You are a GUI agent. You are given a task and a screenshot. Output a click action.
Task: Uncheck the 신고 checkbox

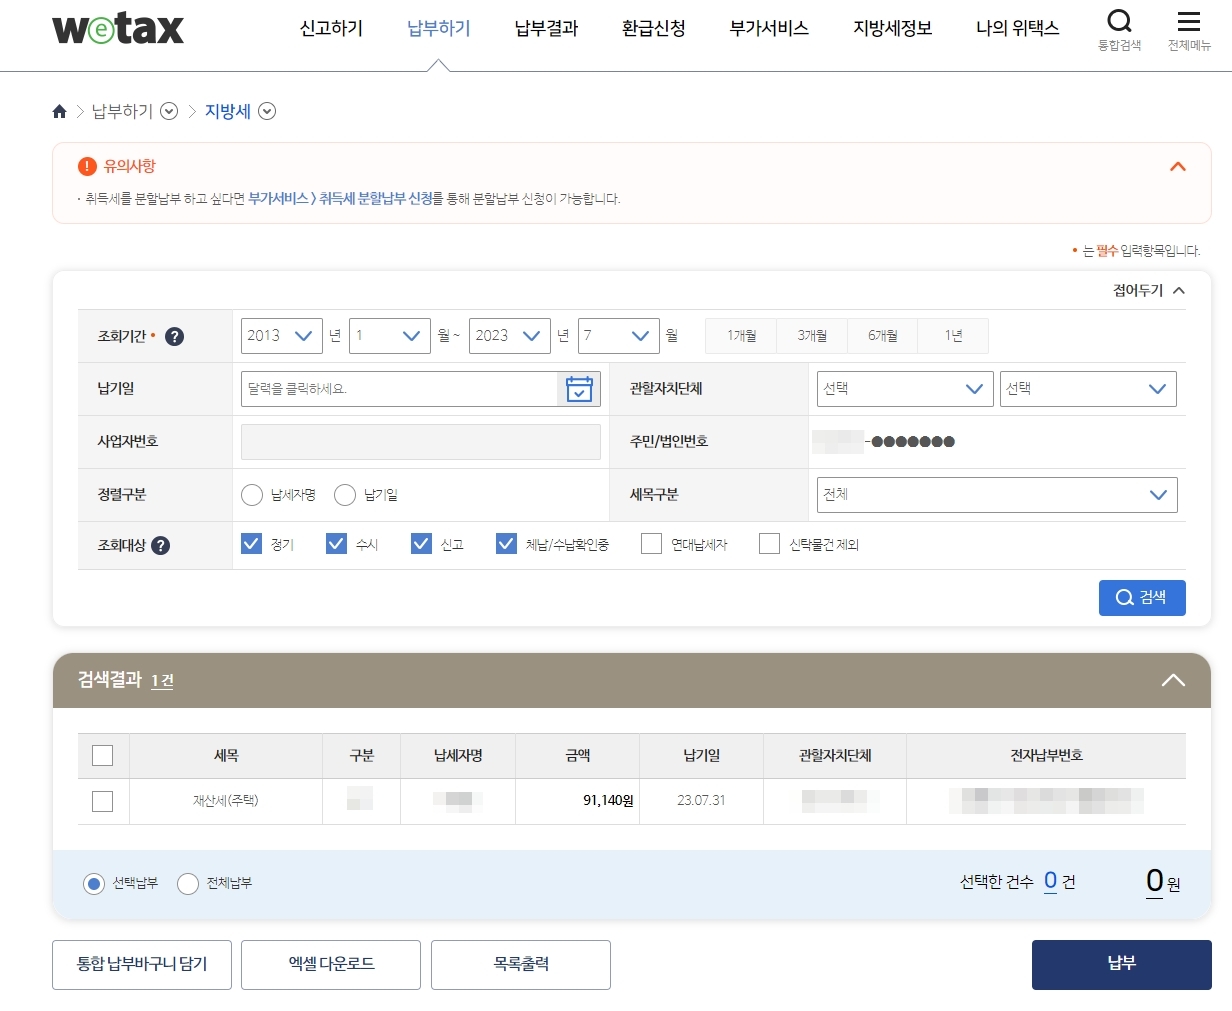pos(421,543)
